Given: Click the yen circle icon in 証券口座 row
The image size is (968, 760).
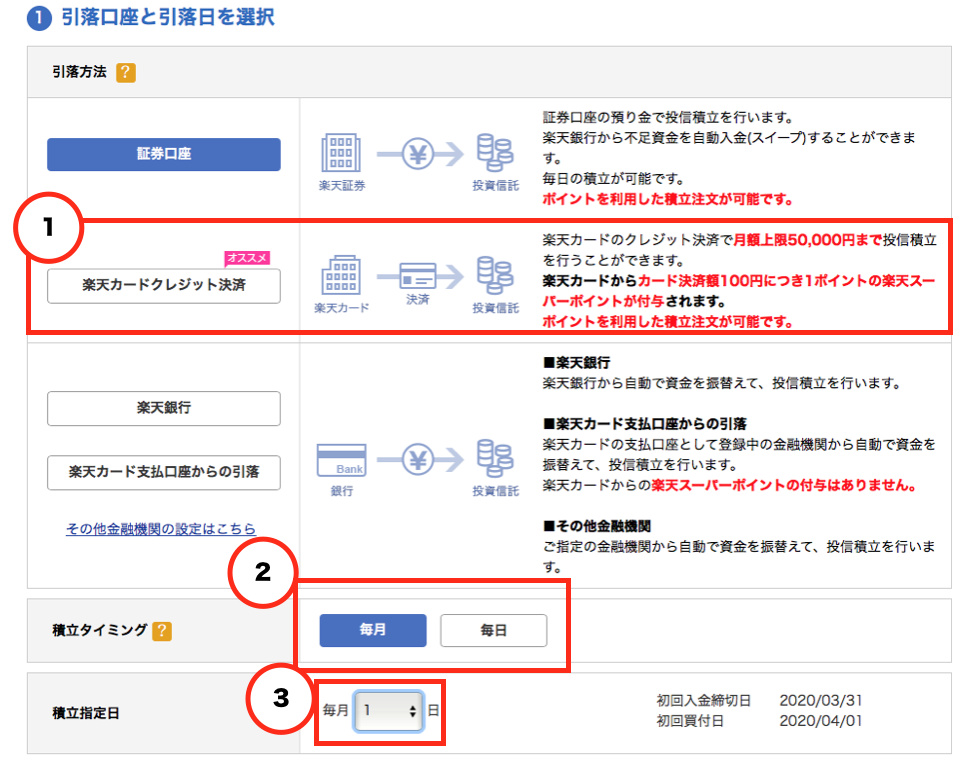Looking at the screenshot, I should pyautogui.click(x=418, y=153).
